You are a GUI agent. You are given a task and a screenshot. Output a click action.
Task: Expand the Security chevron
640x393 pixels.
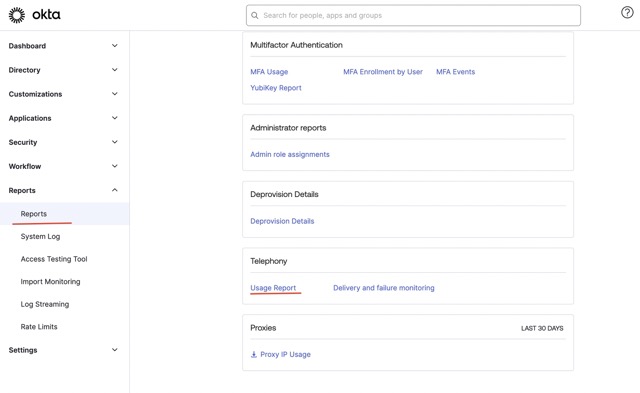(x=115, y=142)
